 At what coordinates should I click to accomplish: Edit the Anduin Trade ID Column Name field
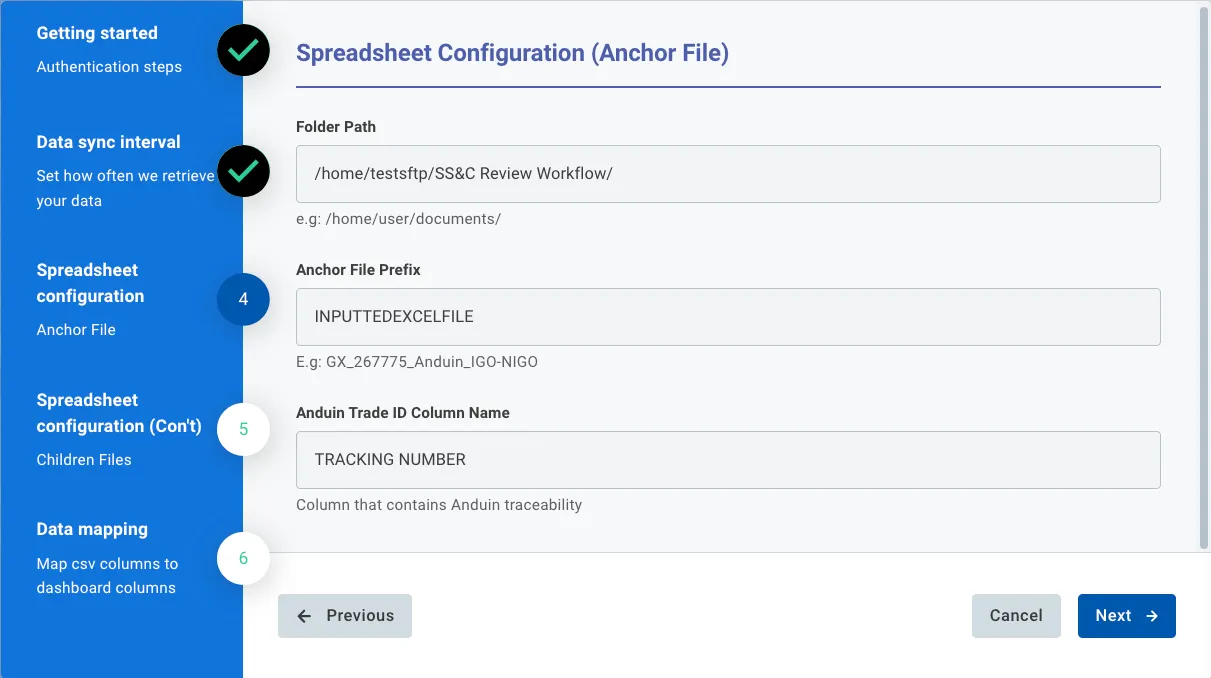[728, 460]
